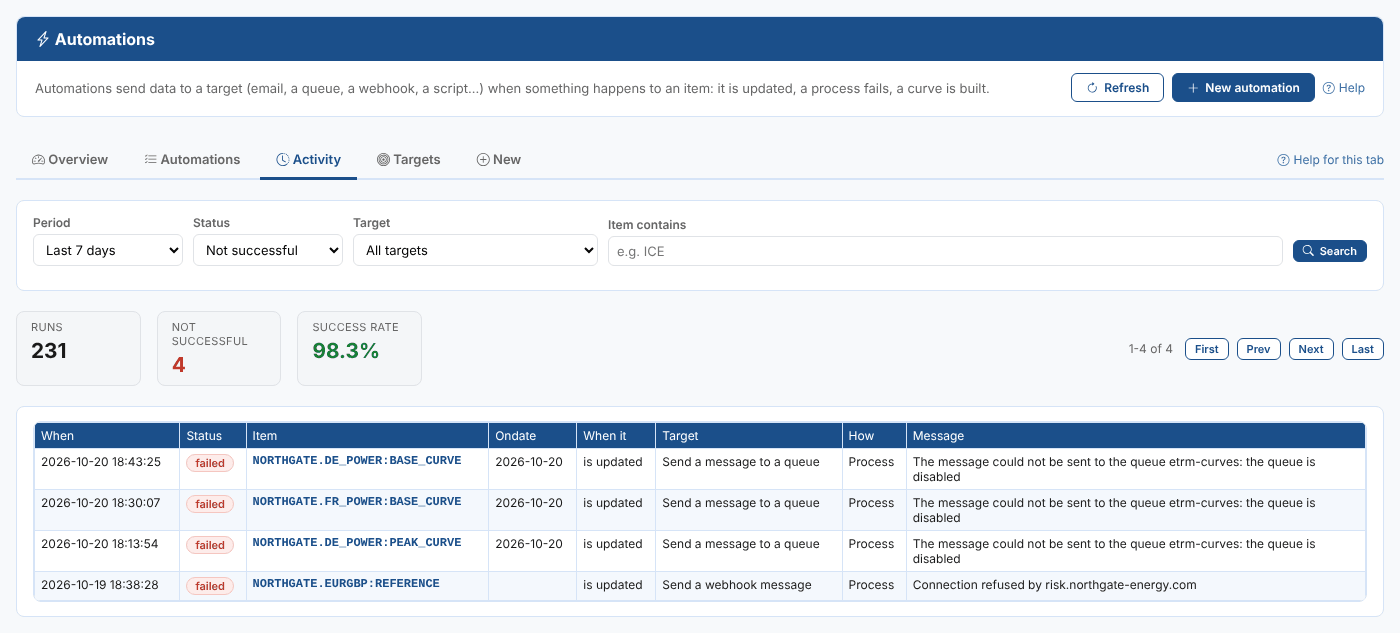Open NORTHGATE.EURGBP:REFERENCE item

pos(346,584)
